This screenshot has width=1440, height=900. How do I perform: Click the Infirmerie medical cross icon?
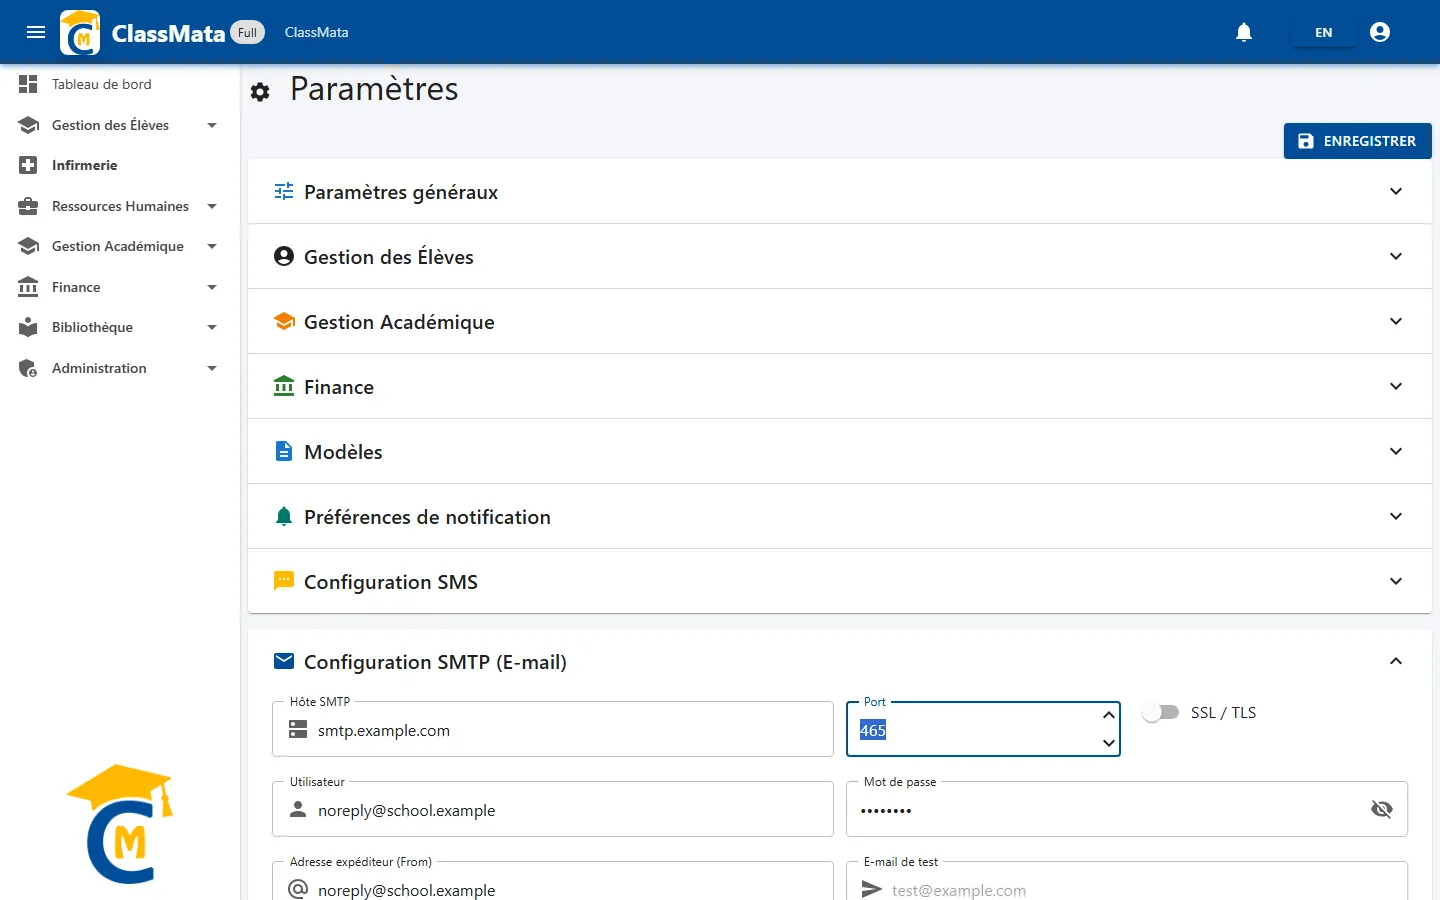click(x=28, y=165)
